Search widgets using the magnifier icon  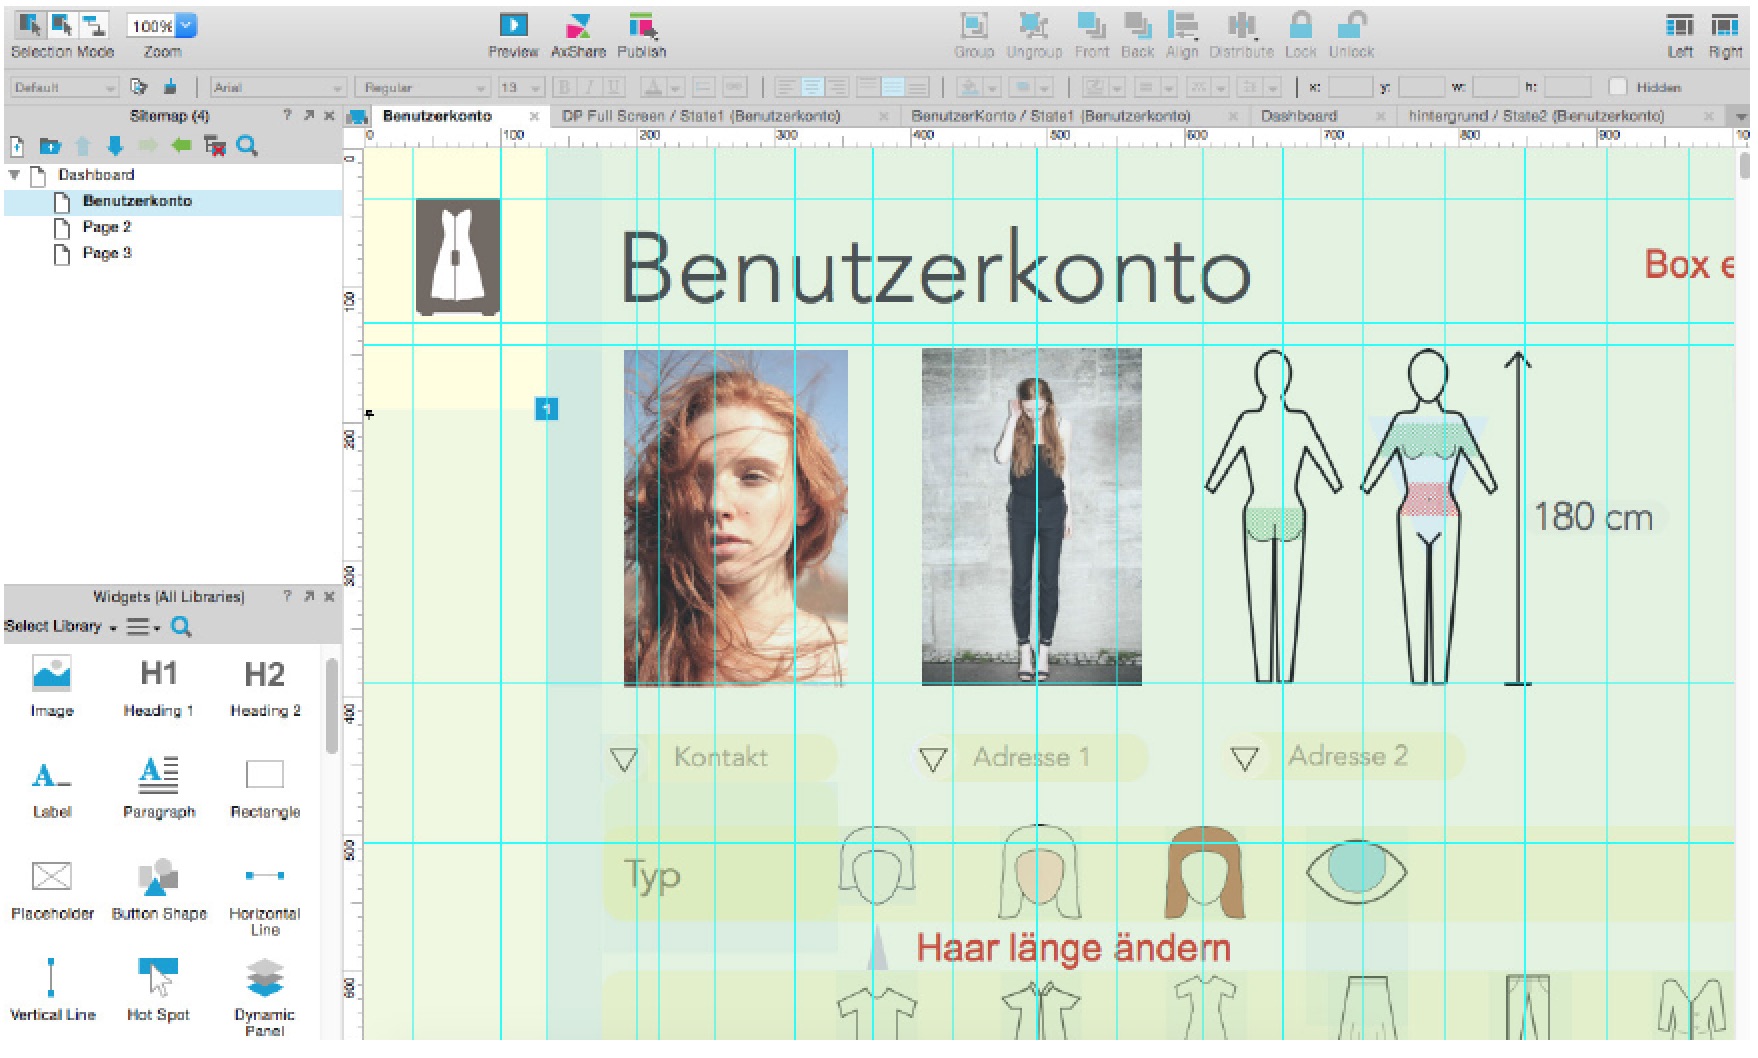click(181, 627)
